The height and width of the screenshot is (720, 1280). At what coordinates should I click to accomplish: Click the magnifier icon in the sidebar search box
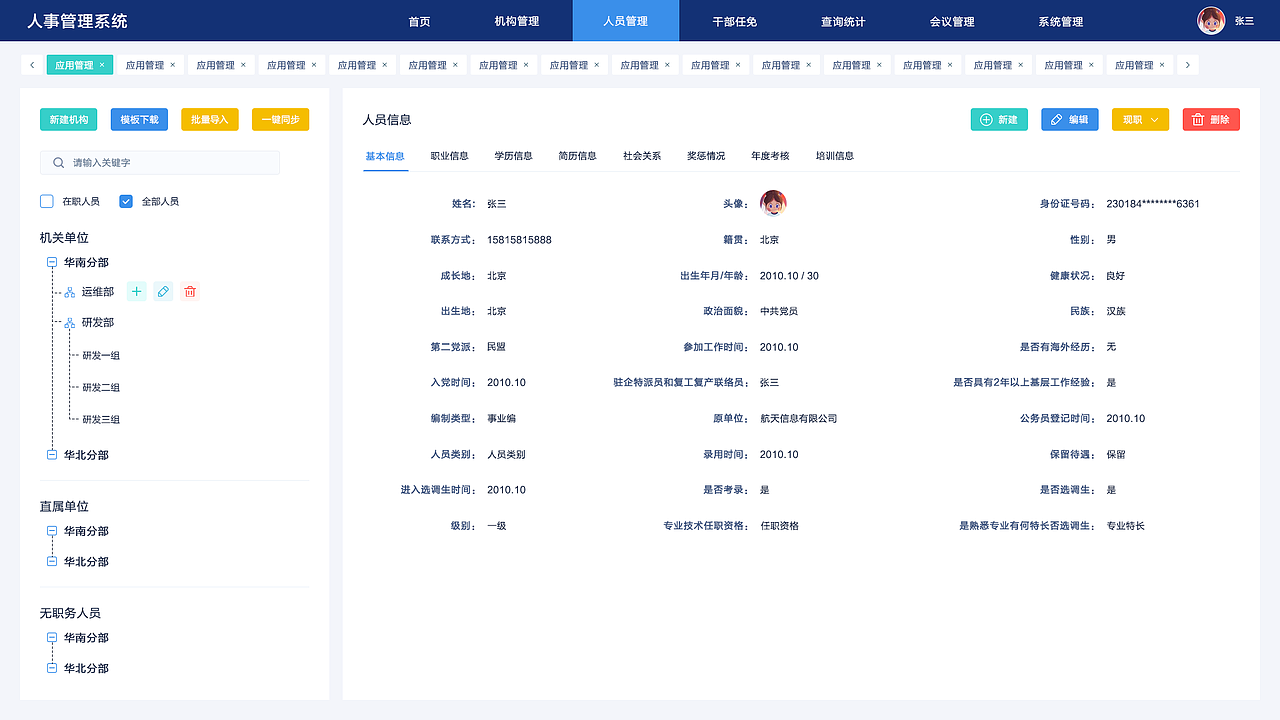coord(58,161)
